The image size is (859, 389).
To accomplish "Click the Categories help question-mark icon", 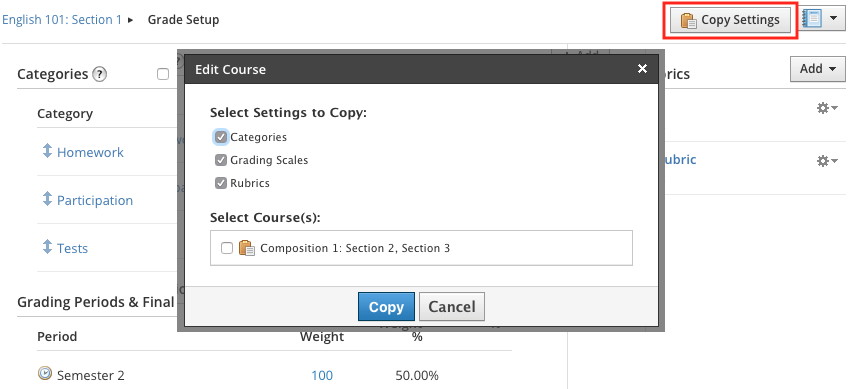I will click(x=99, y=74).
